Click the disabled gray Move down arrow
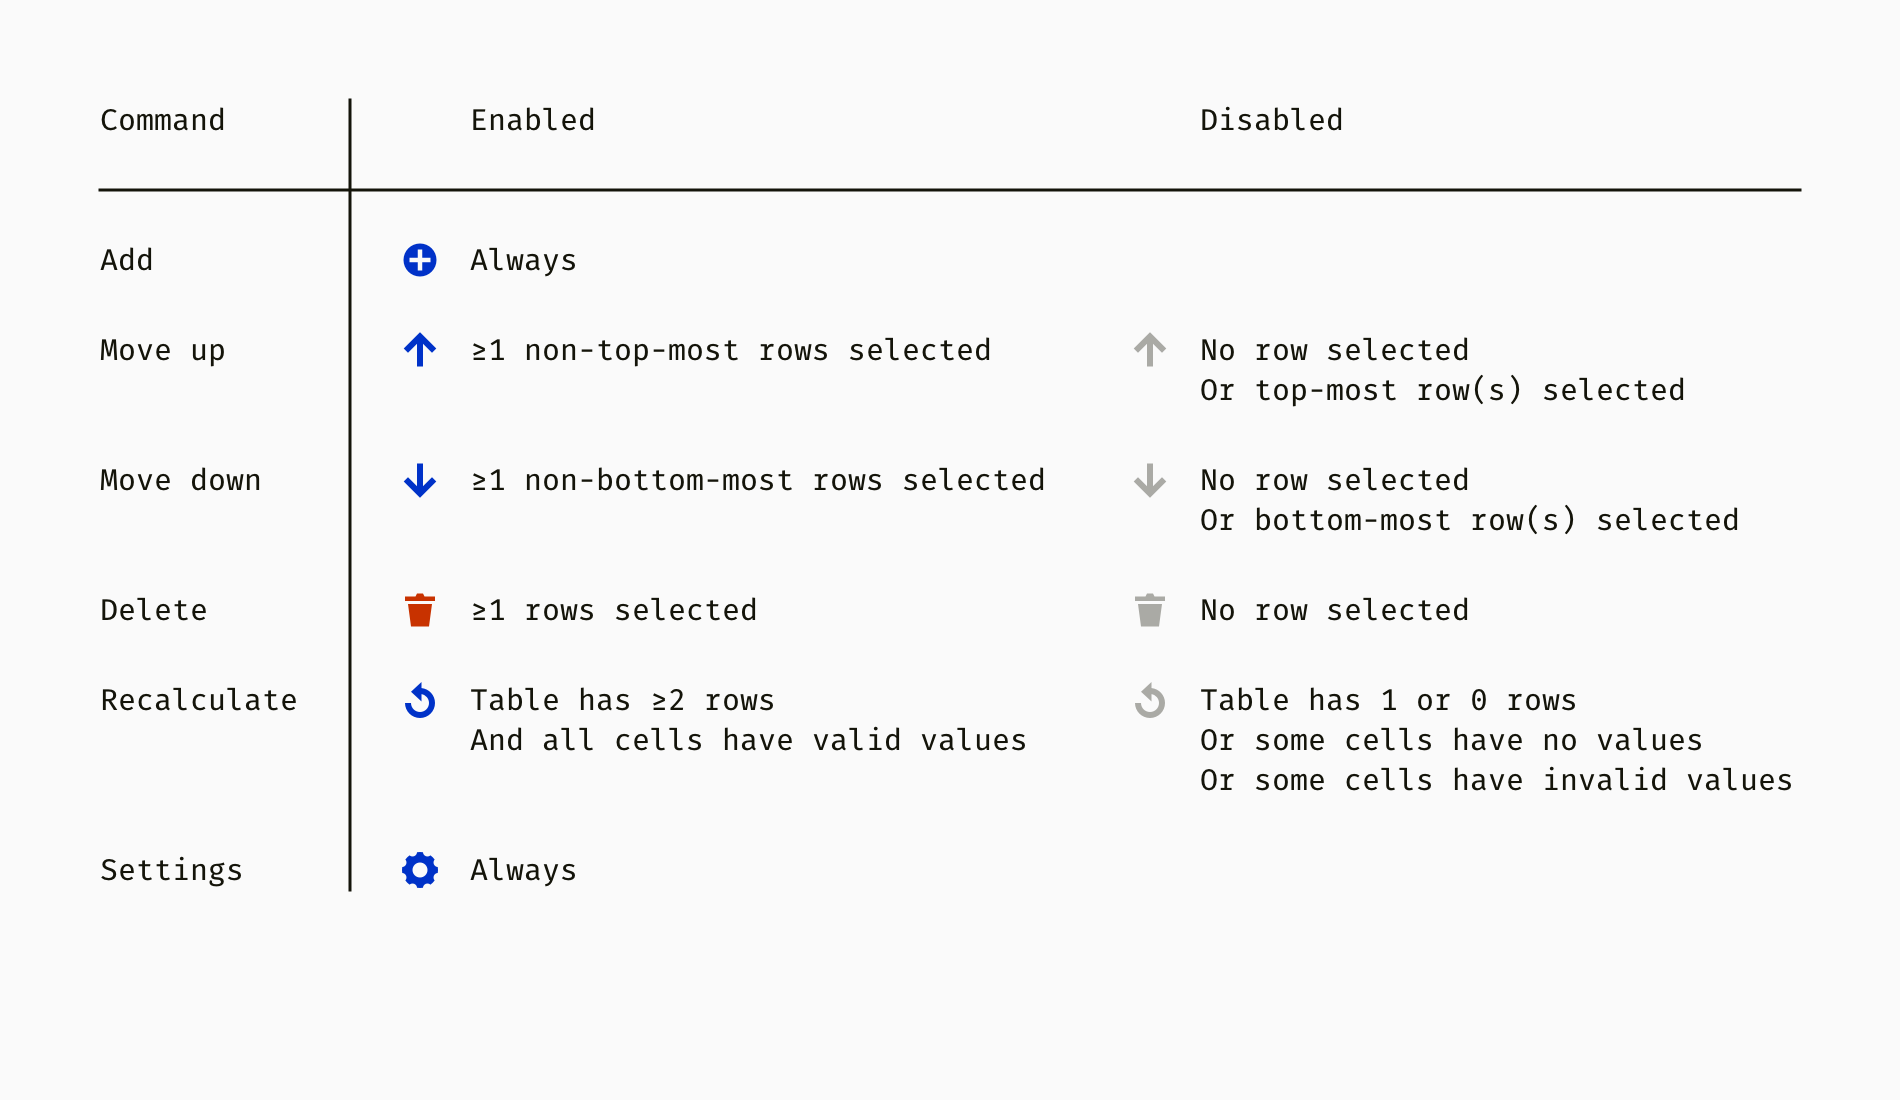The height and width of the screenshot is (1100, 1900). (1150, 480)
